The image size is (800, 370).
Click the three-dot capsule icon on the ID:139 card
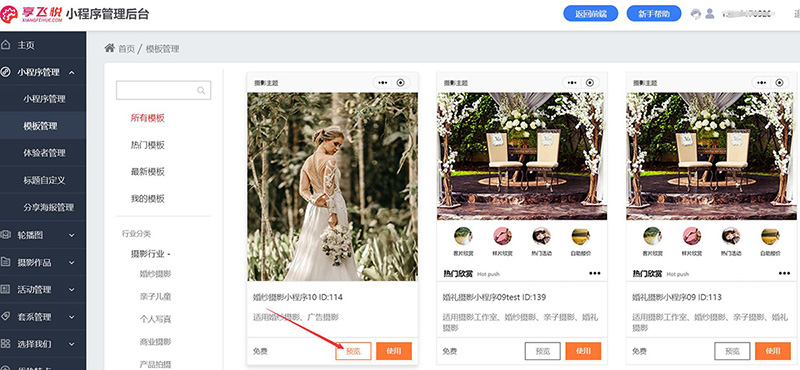click(572, 83)
